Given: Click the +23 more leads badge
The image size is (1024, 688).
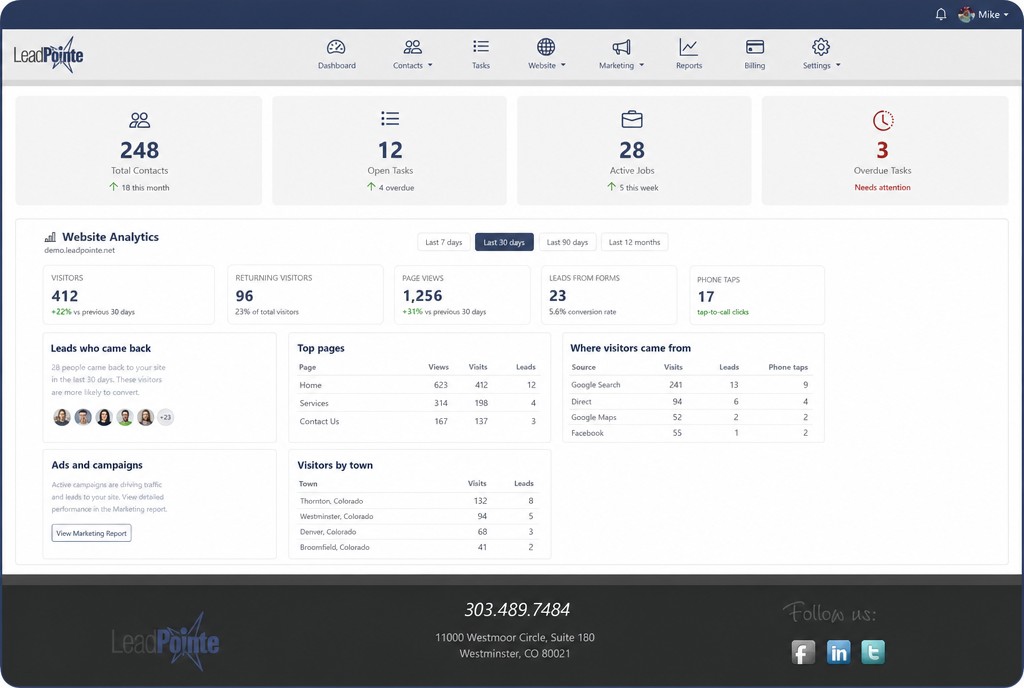Looking at the screenshot, I should (166, 417).
